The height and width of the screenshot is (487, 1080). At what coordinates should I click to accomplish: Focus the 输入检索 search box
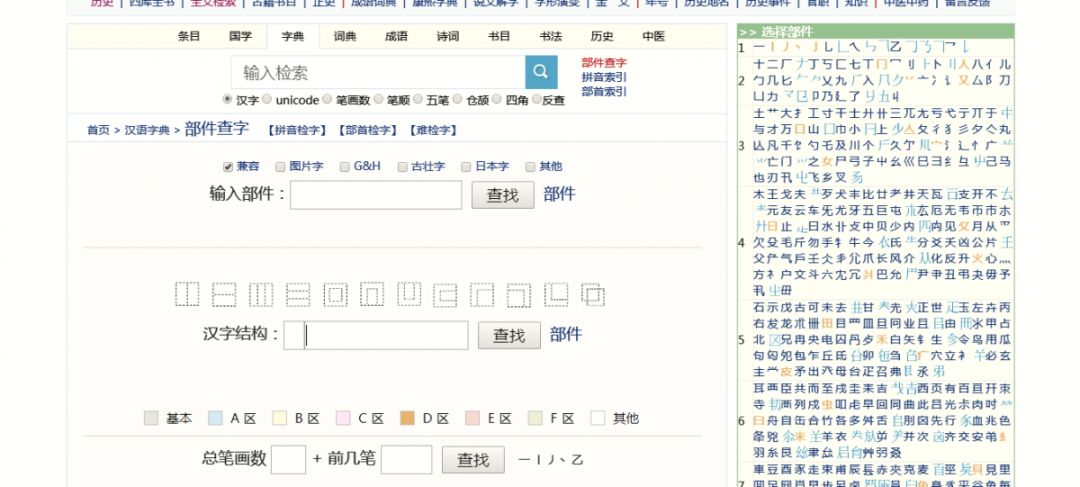pos(378,72)
